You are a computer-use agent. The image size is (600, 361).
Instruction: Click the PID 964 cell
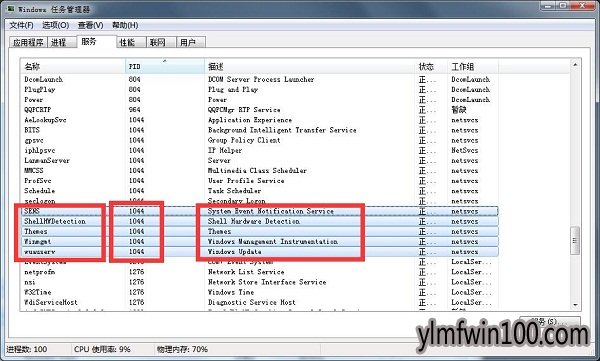click(x=135, y=109)
